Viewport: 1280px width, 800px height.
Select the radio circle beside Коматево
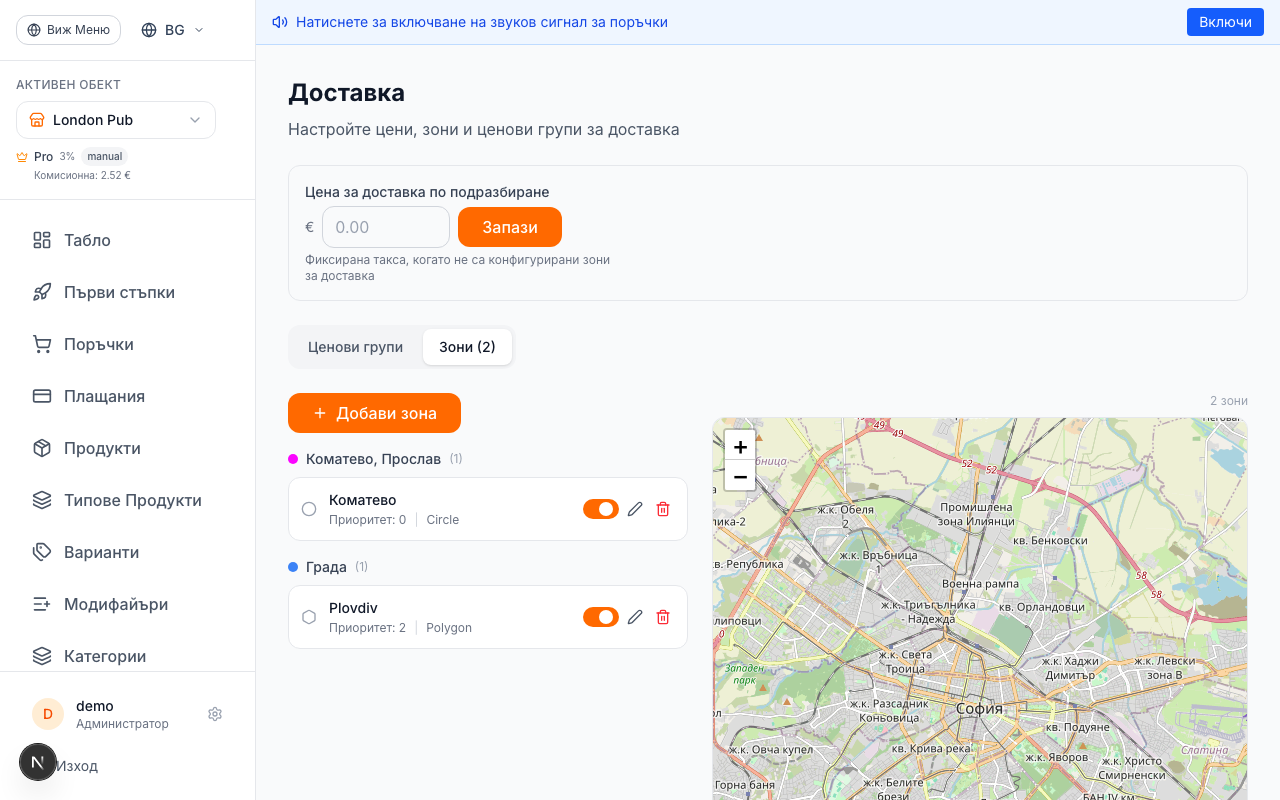309,509
